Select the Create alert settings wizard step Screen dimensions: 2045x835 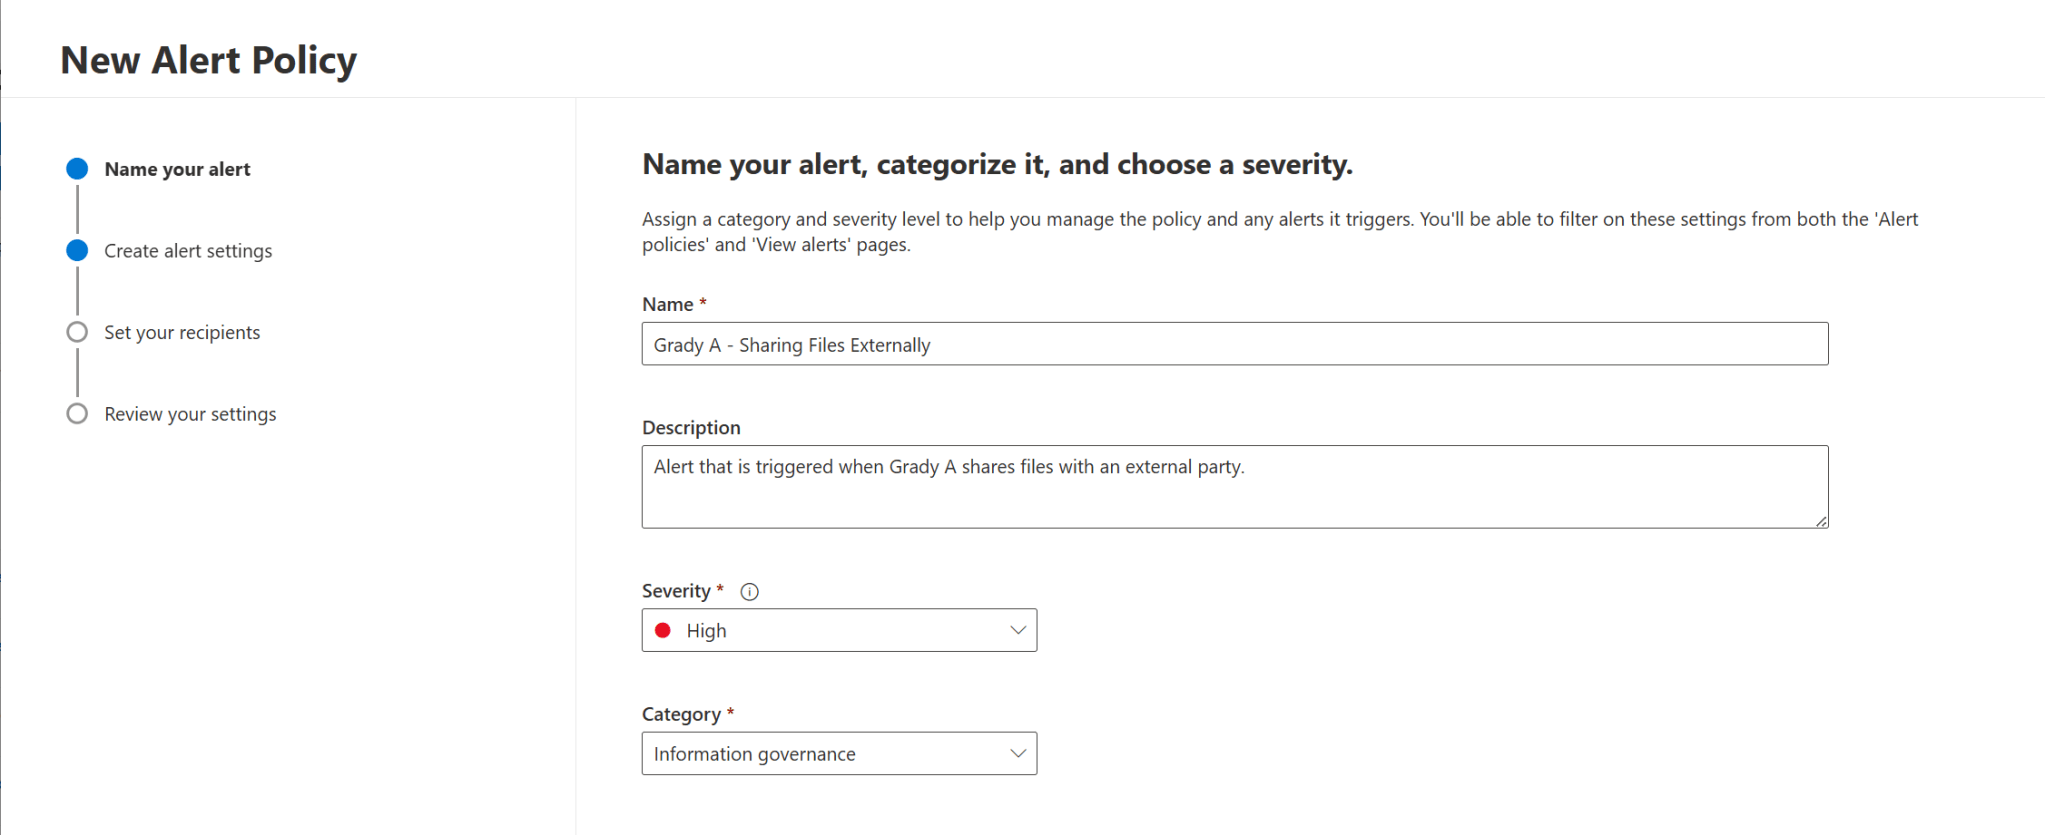[x=188, y=250]
